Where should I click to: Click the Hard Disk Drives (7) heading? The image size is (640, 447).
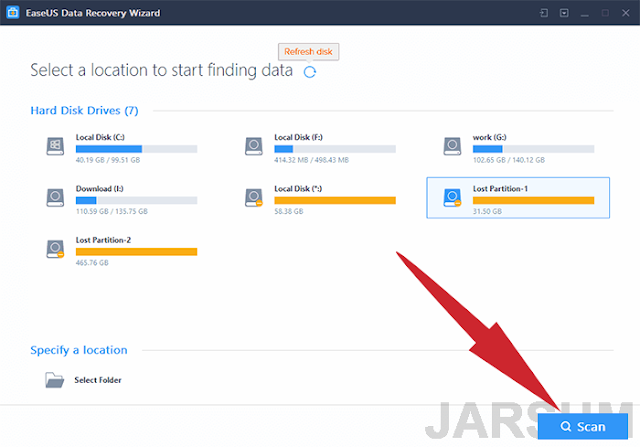point(84,111)
